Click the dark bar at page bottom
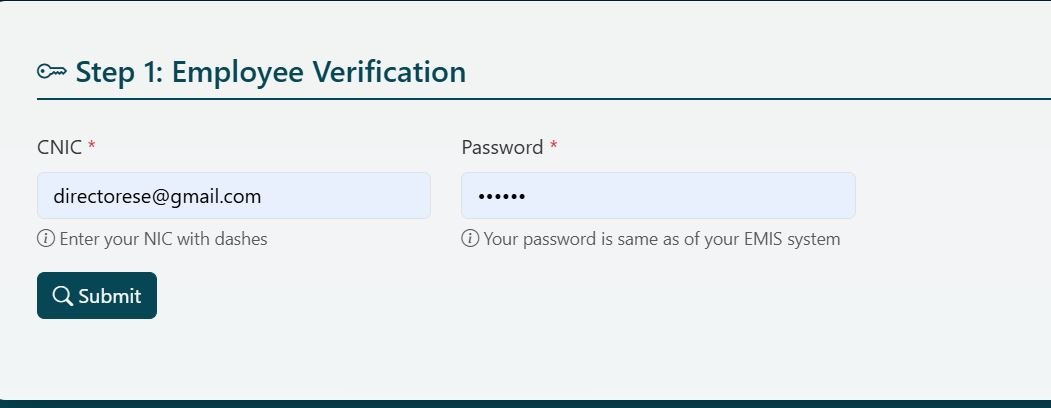 (x=525, y=403)
